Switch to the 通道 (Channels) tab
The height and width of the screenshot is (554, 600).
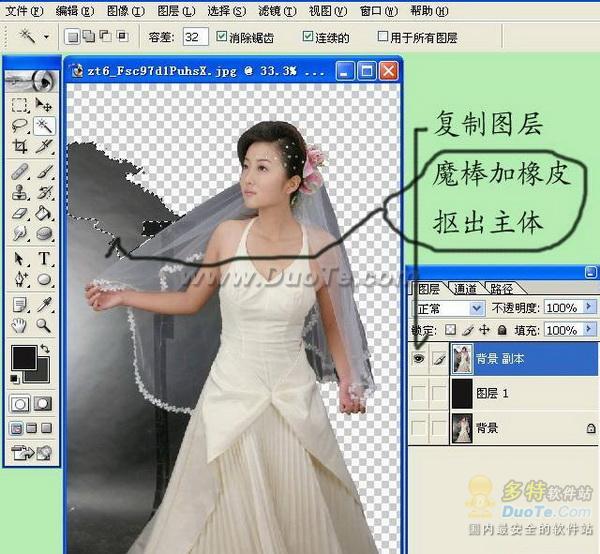pyautogui.click(x=465, y=289)
